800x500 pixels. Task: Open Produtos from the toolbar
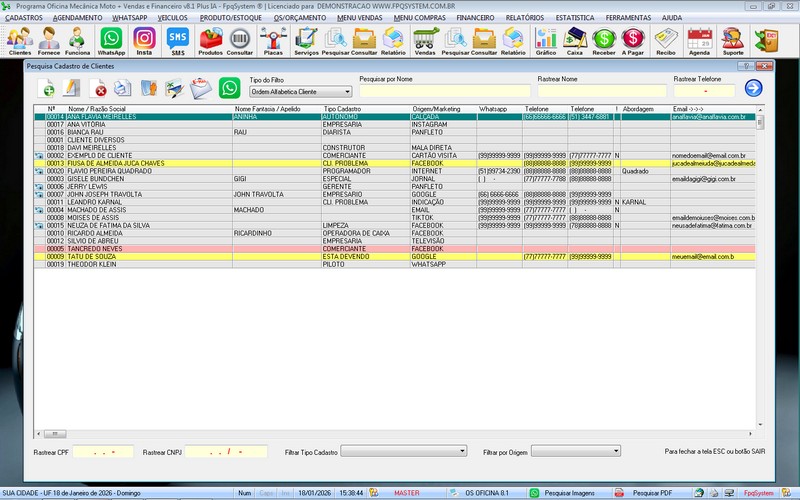[x=211, y=40]
